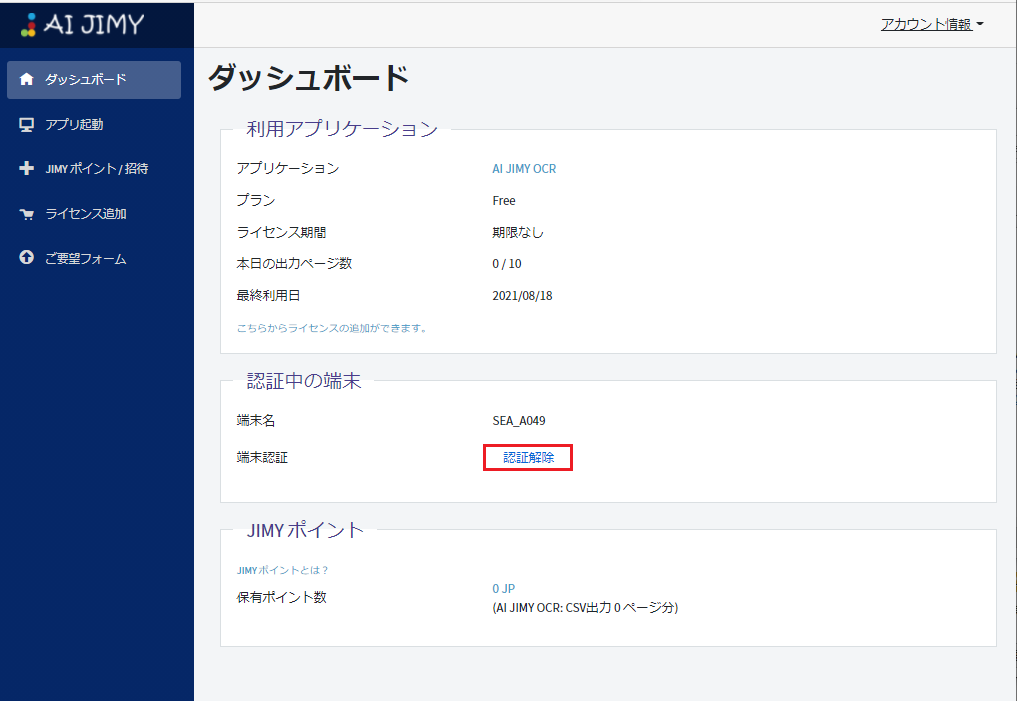Click the 認証中の端末 section title

[x=304, y=381]
